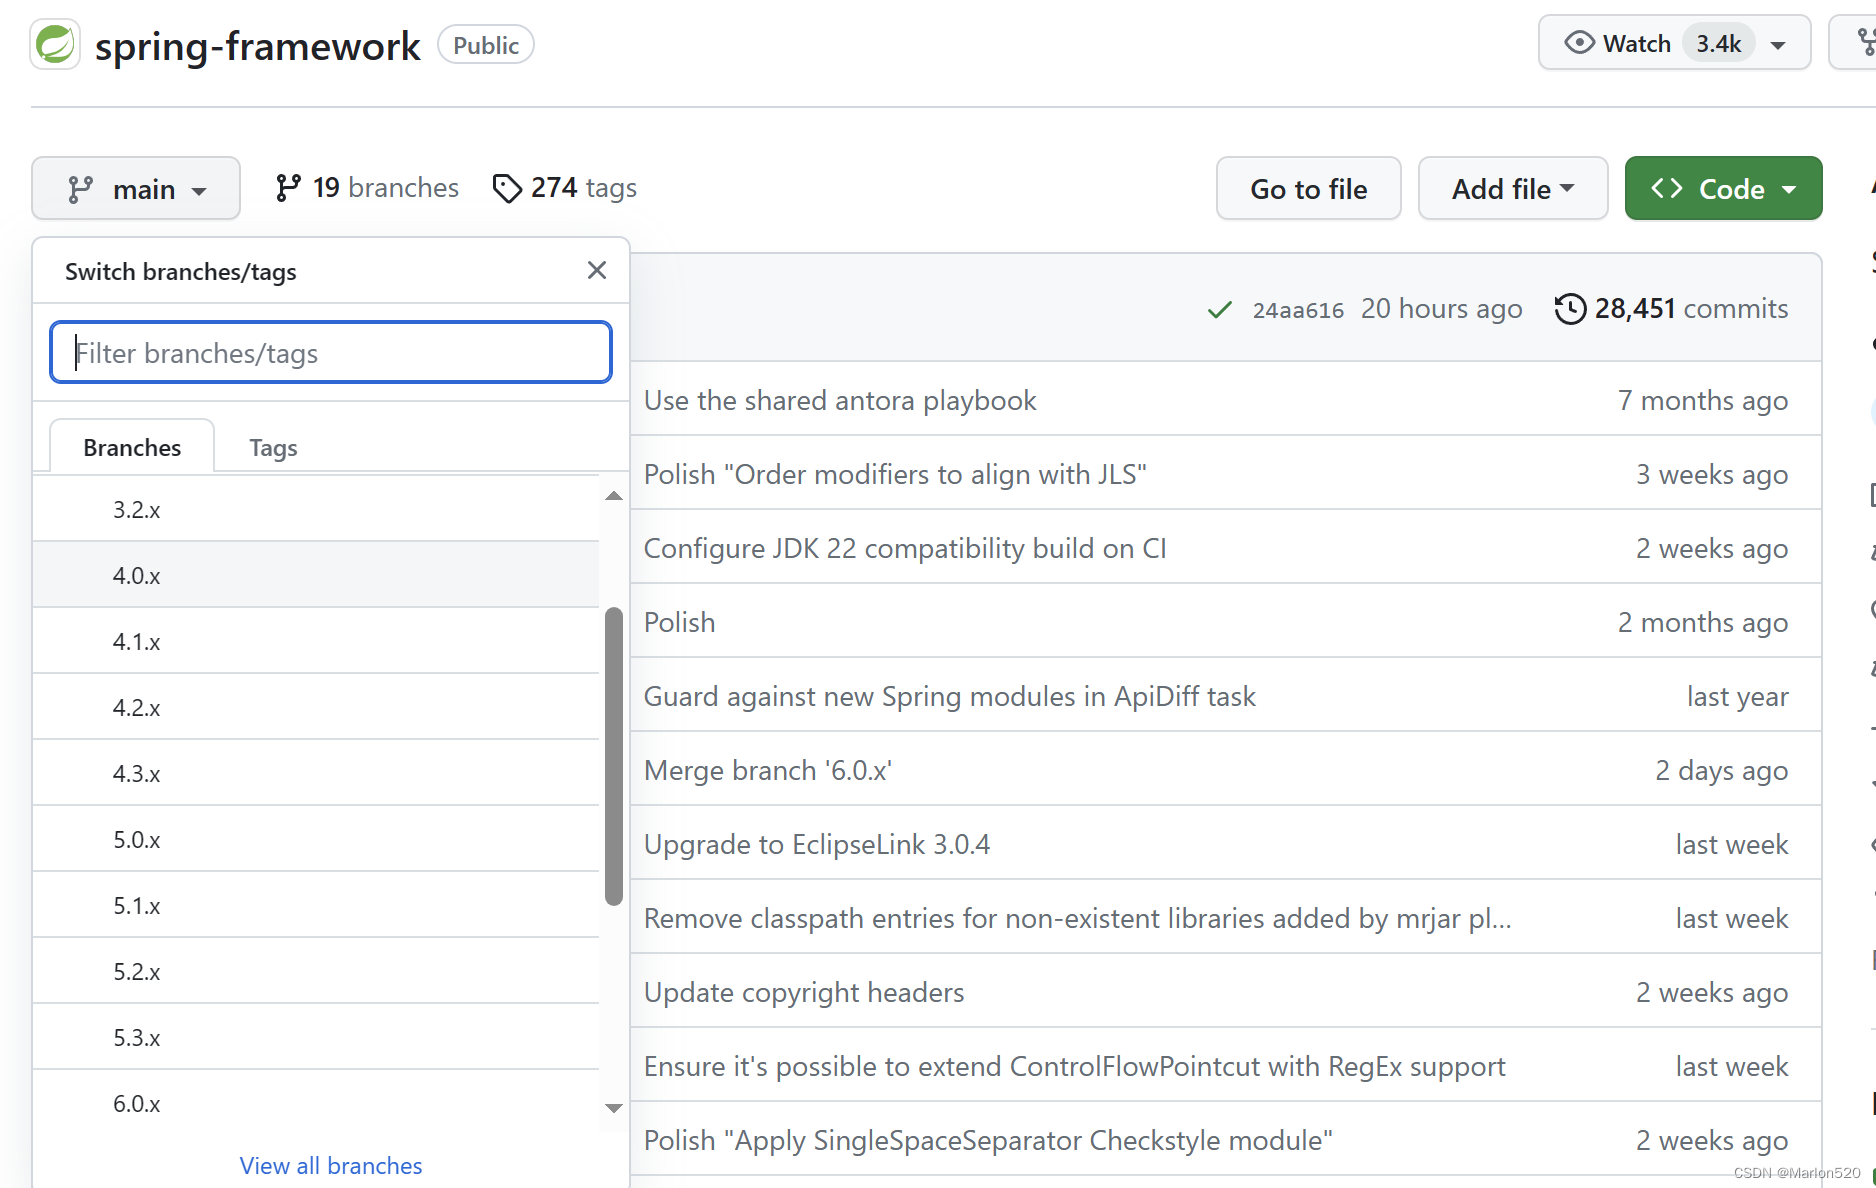This screenshot has height=1188, width=1876.
Task: Open 'Polish "Apply SingleSpaceSeparator Checkstyle module"' commit
Action: (988, 1140)
